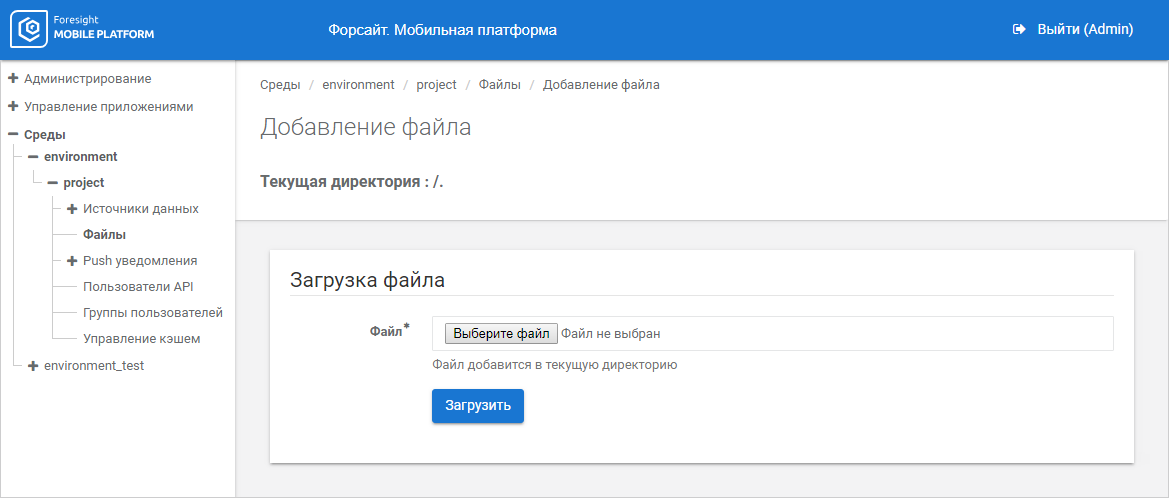
Task: Click the project breadcrumb link
Action: [436, 85]
